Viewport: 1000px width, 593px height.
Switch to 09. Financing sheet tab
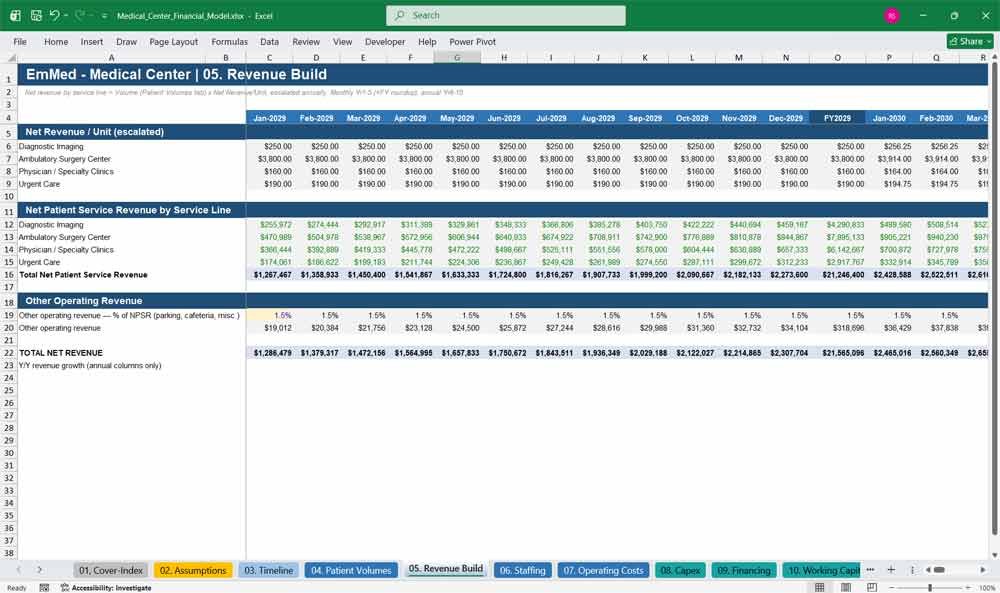[x=744, y=570]
